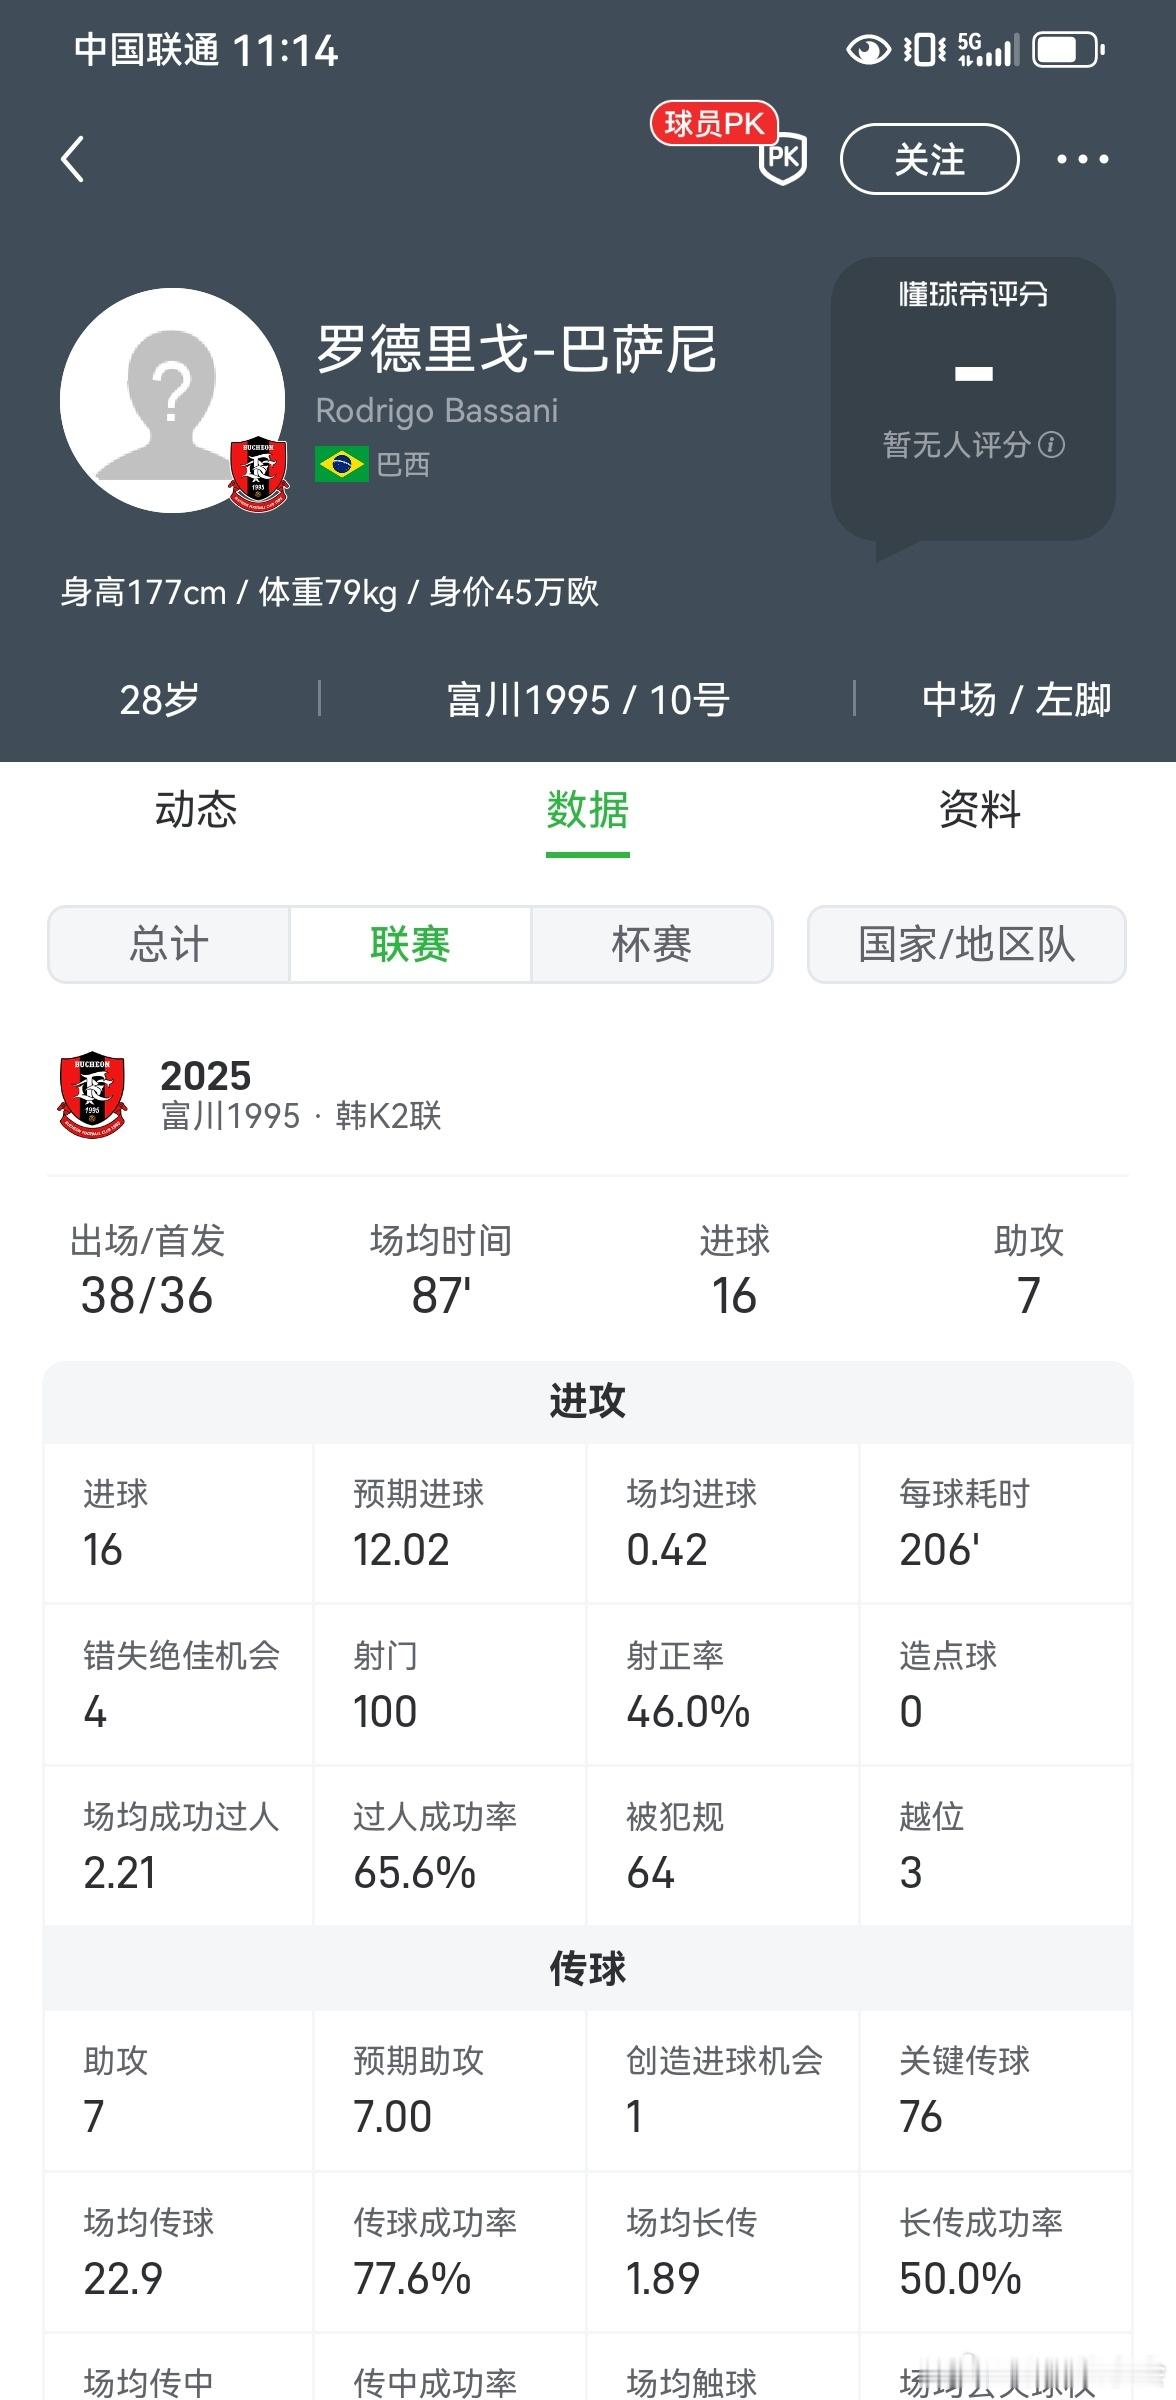The image size is (1176, 2400).
Task: Open the 懂球帝评分 rating bubble
Action: pos(975,295)
